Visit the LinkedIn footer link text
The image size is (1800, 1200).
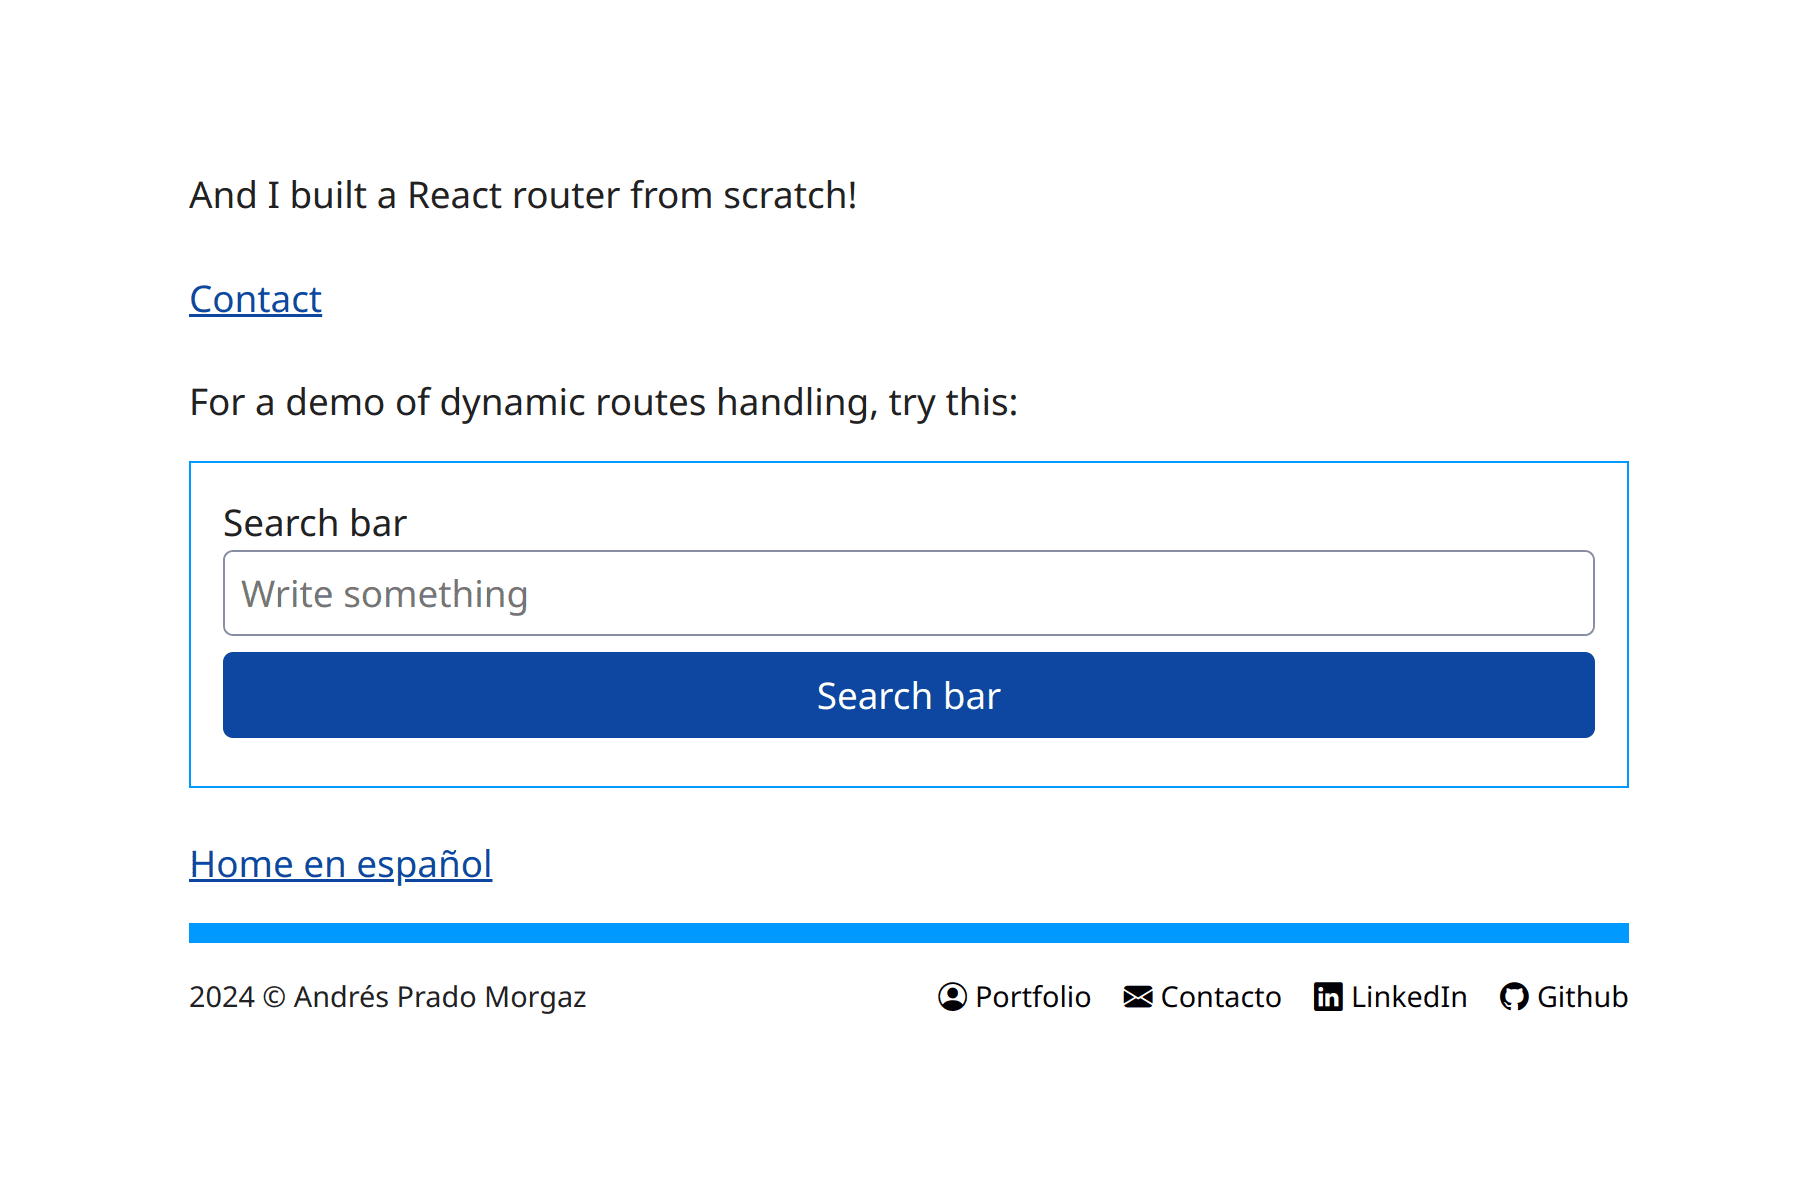[x=1409, y=997]
